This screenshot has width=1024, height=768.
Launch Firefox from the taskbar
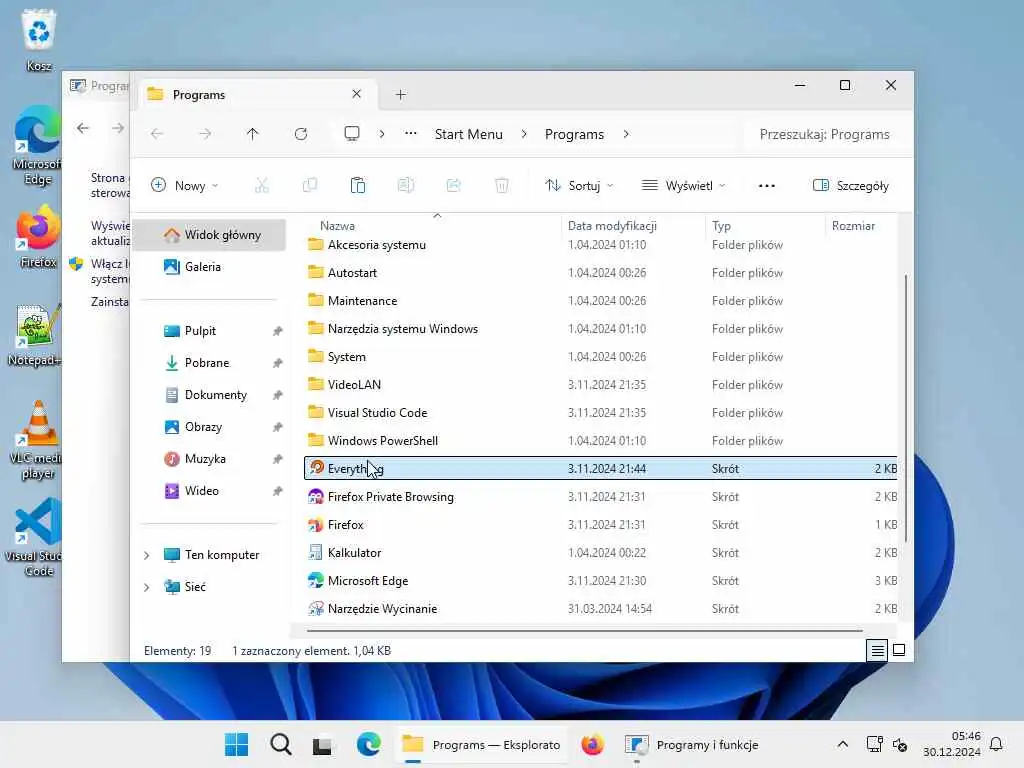[x=592, y=744]
